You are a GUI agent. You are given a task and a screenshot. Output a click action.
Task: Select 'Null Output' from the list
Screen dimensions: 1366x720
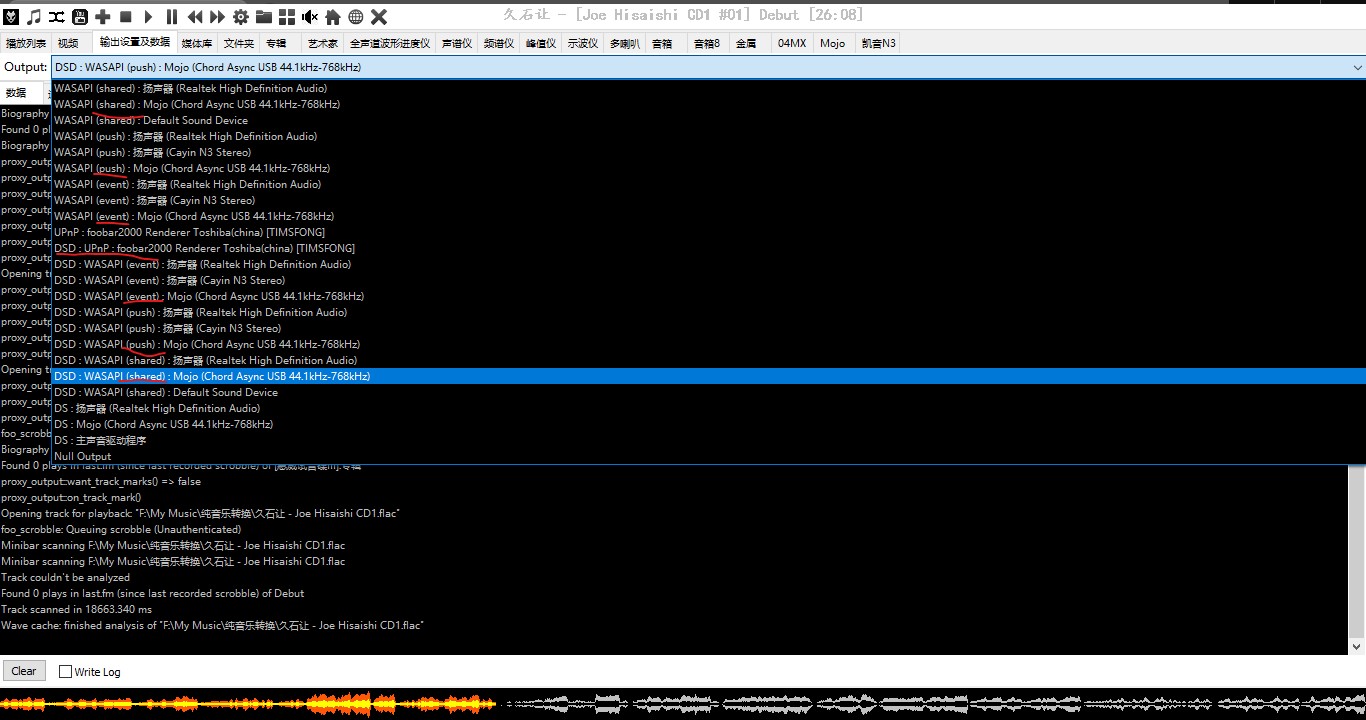[83, 456]
